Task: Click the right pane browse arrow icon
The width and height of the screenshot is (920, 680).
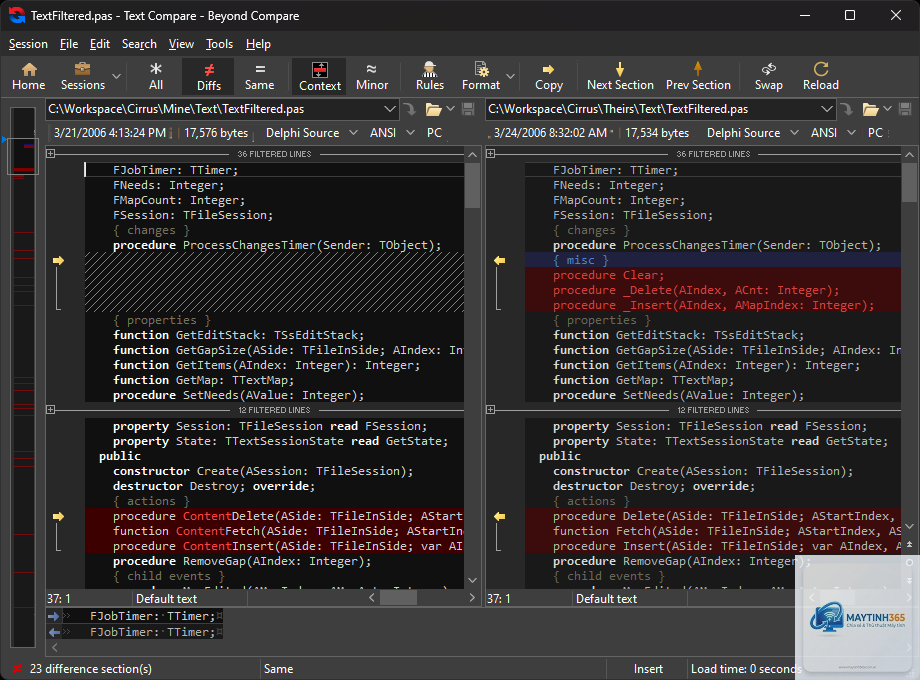Action: pyautogui.click(x=847, y=109)
